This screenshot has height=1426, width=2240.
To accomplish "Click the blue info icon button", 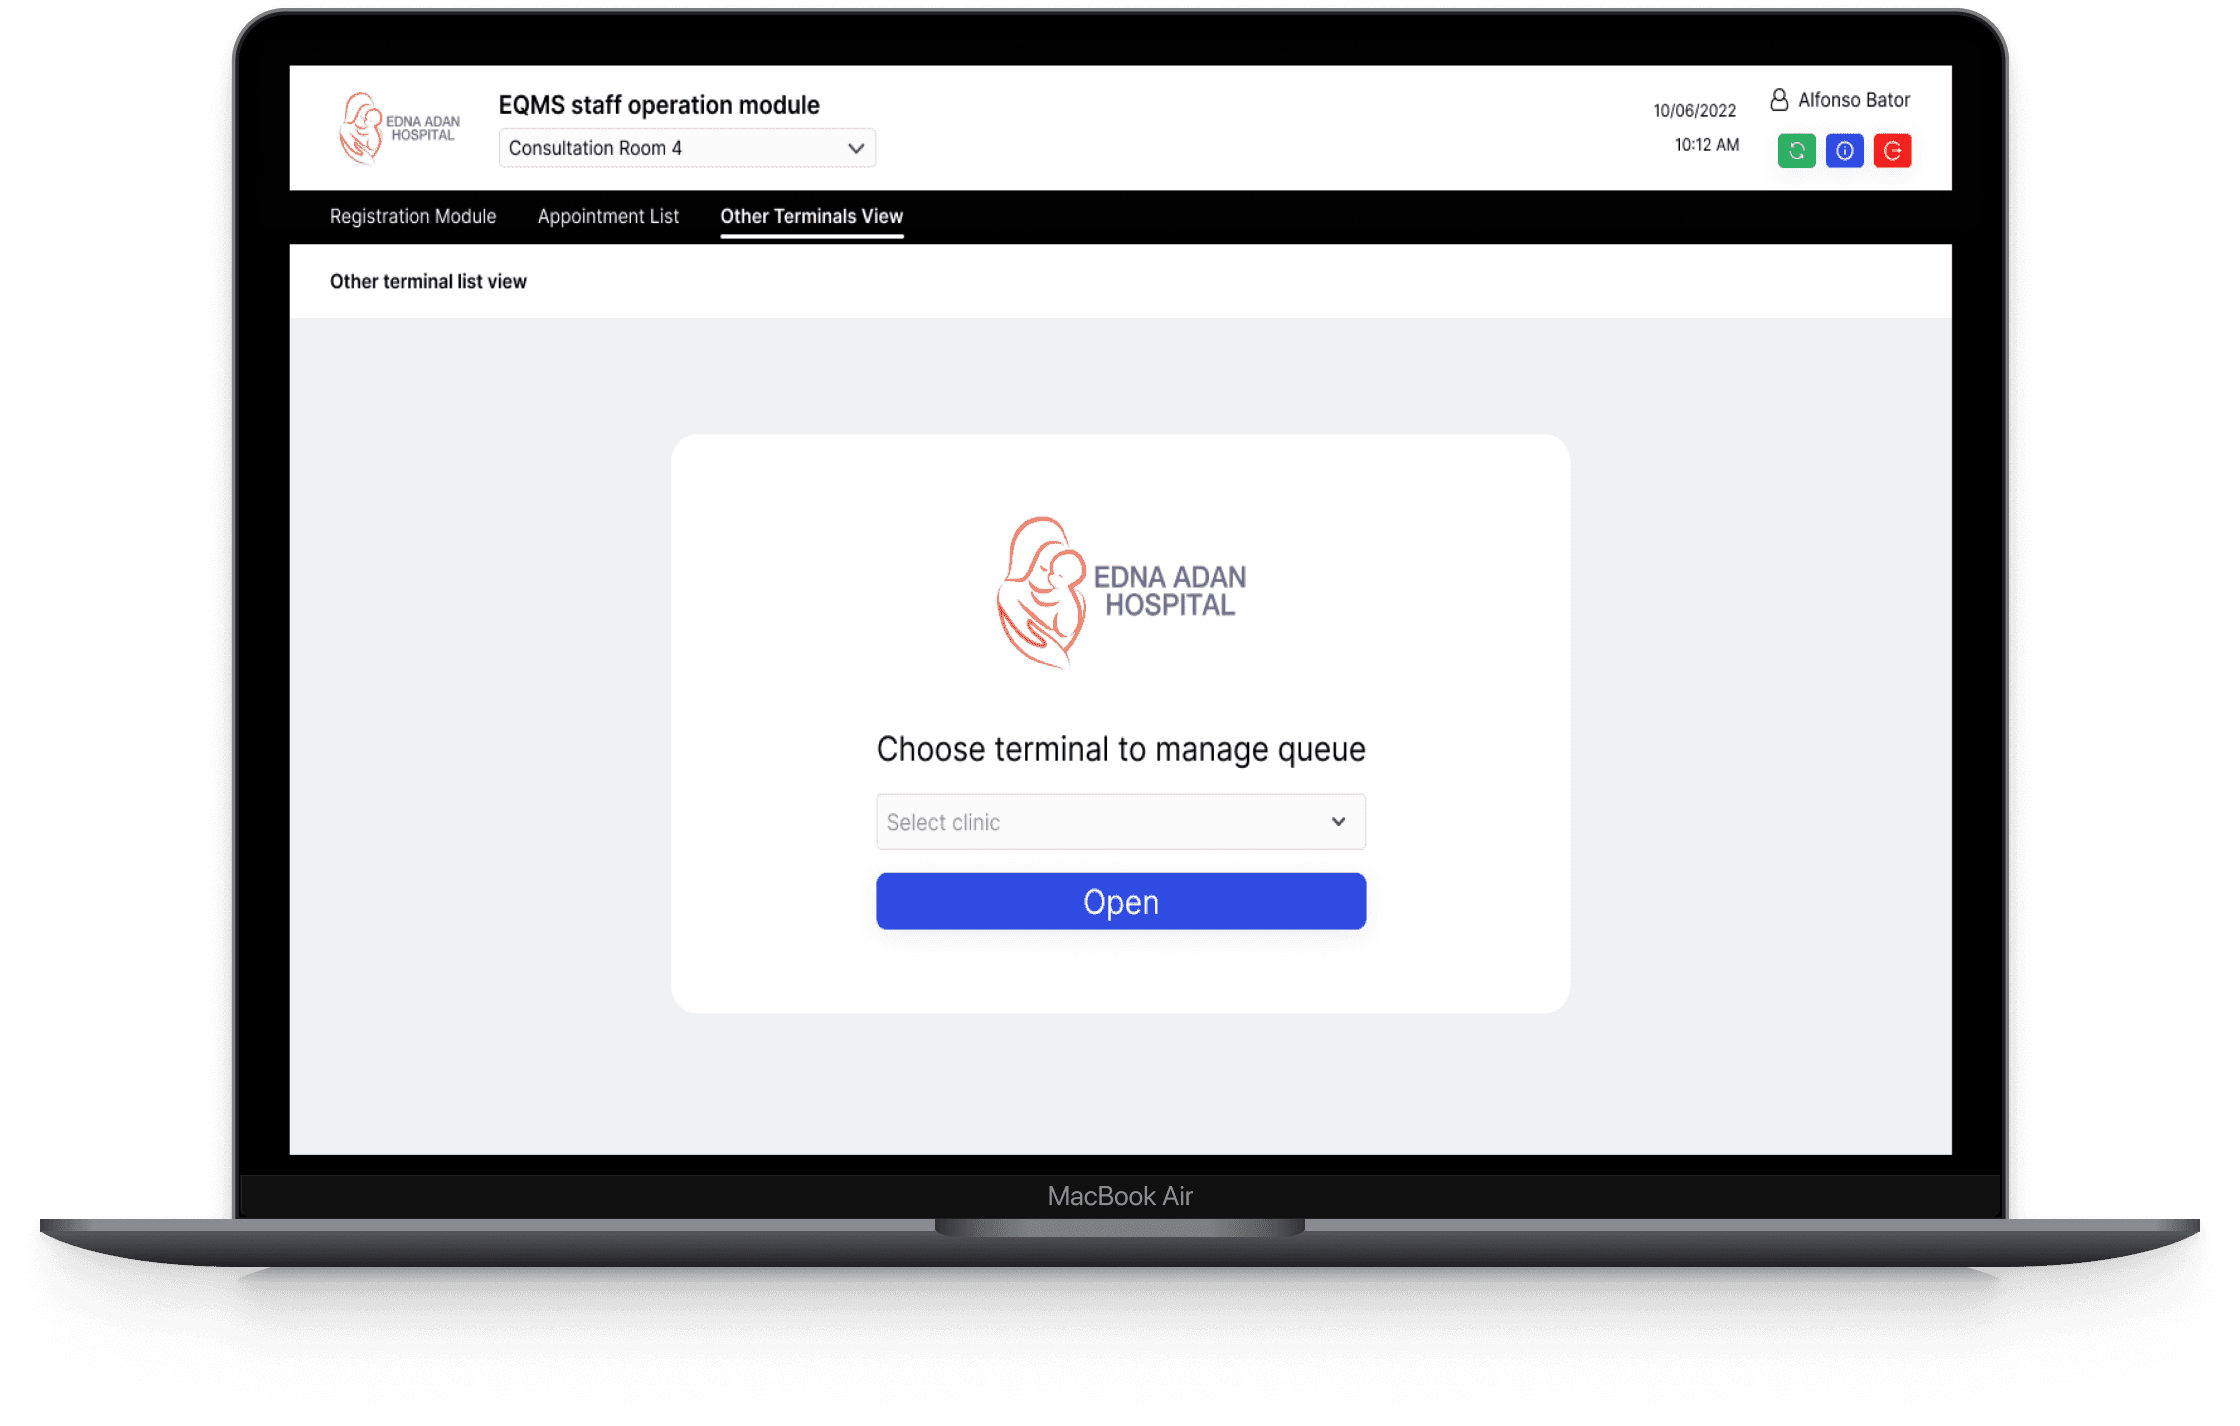I will click(x=1844, y=151).
